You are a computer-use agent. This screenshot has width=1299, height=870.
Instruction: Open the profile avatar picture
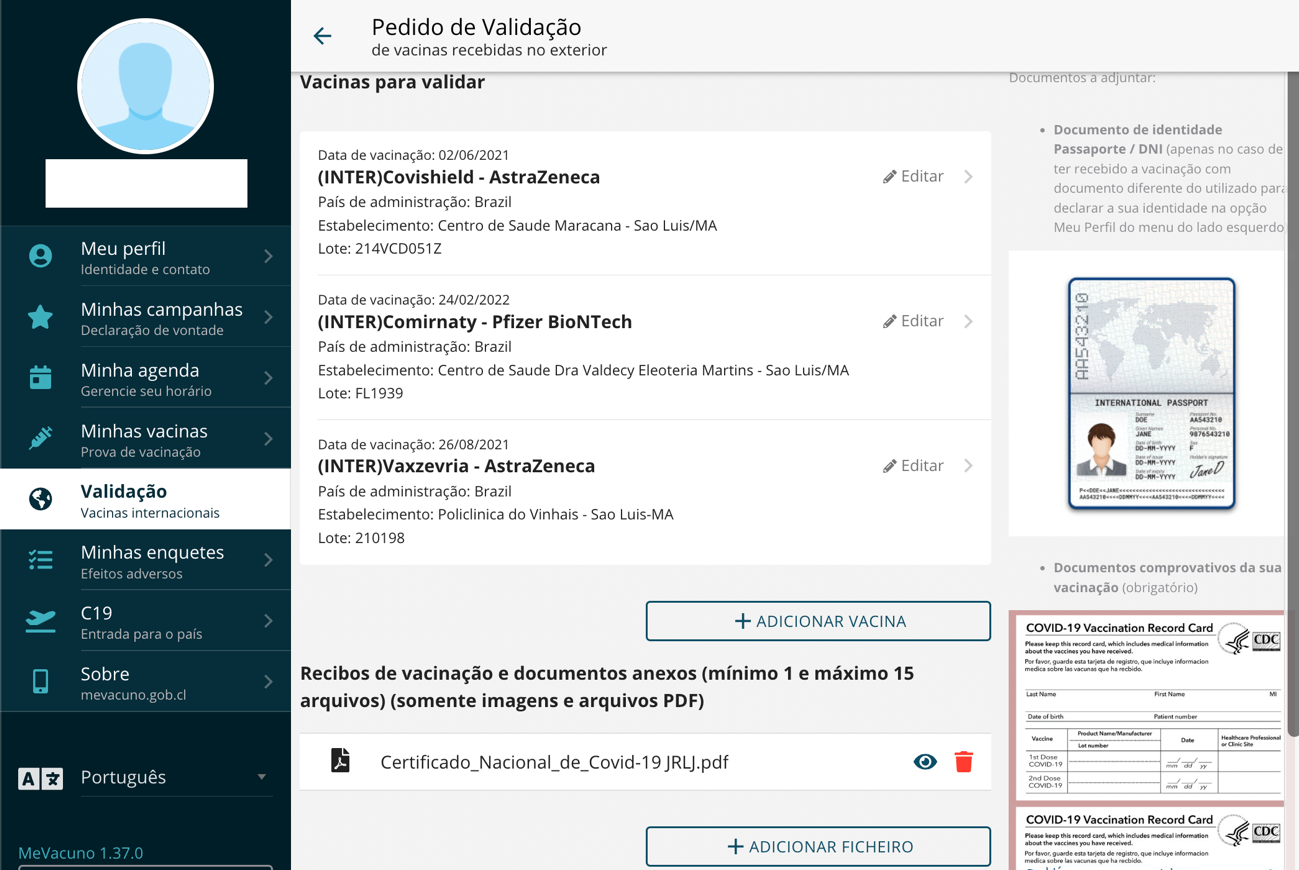click(146, 86)
